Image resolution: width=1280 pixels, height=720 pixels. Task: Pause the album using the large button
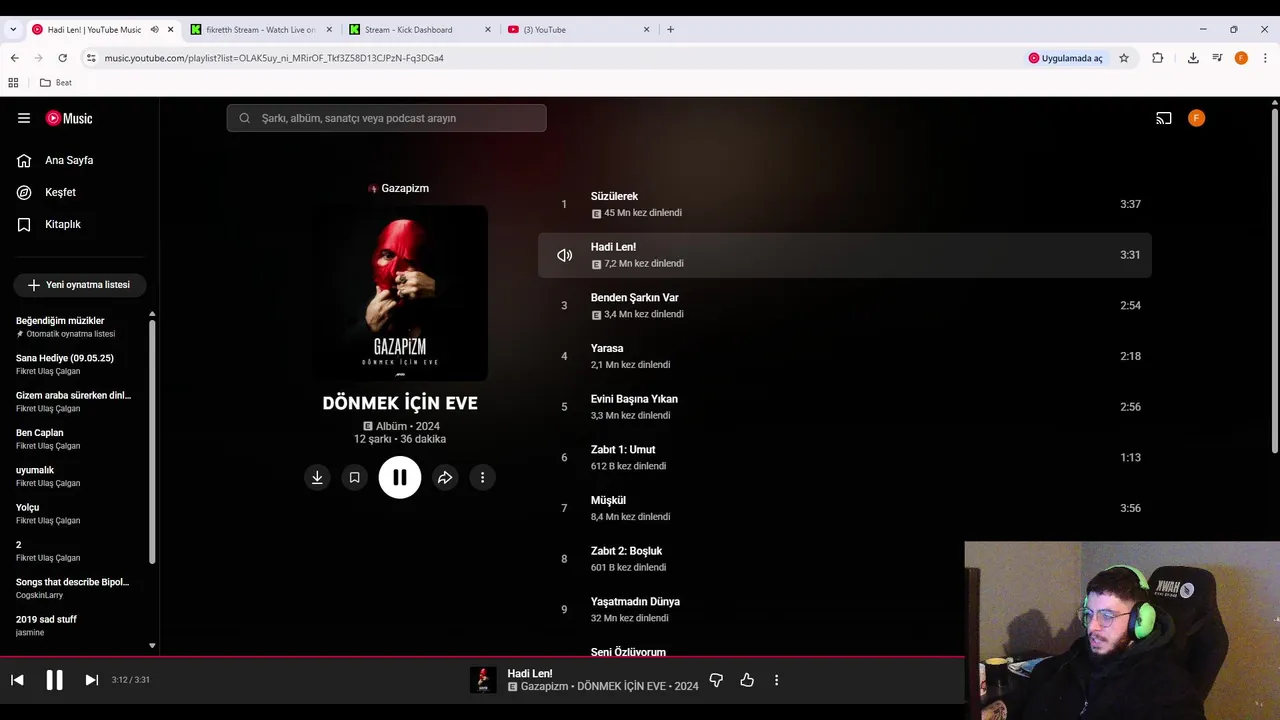click(400, 477)
